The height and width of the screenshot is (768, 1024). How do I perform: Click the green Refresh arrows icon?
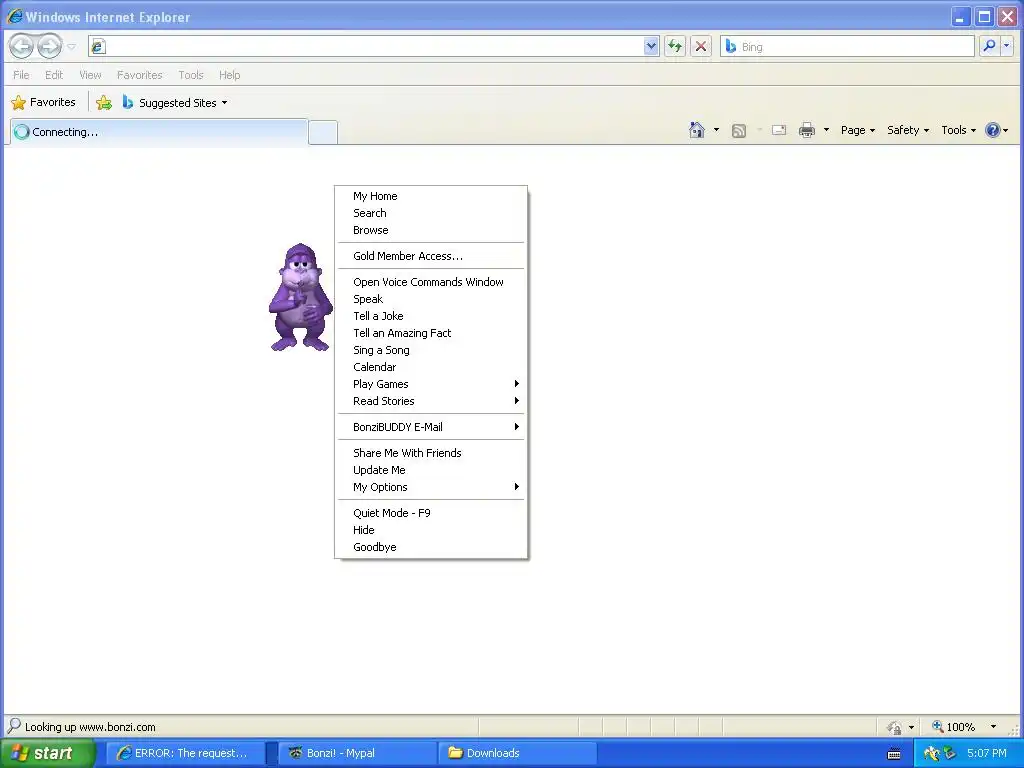[675, 46]
